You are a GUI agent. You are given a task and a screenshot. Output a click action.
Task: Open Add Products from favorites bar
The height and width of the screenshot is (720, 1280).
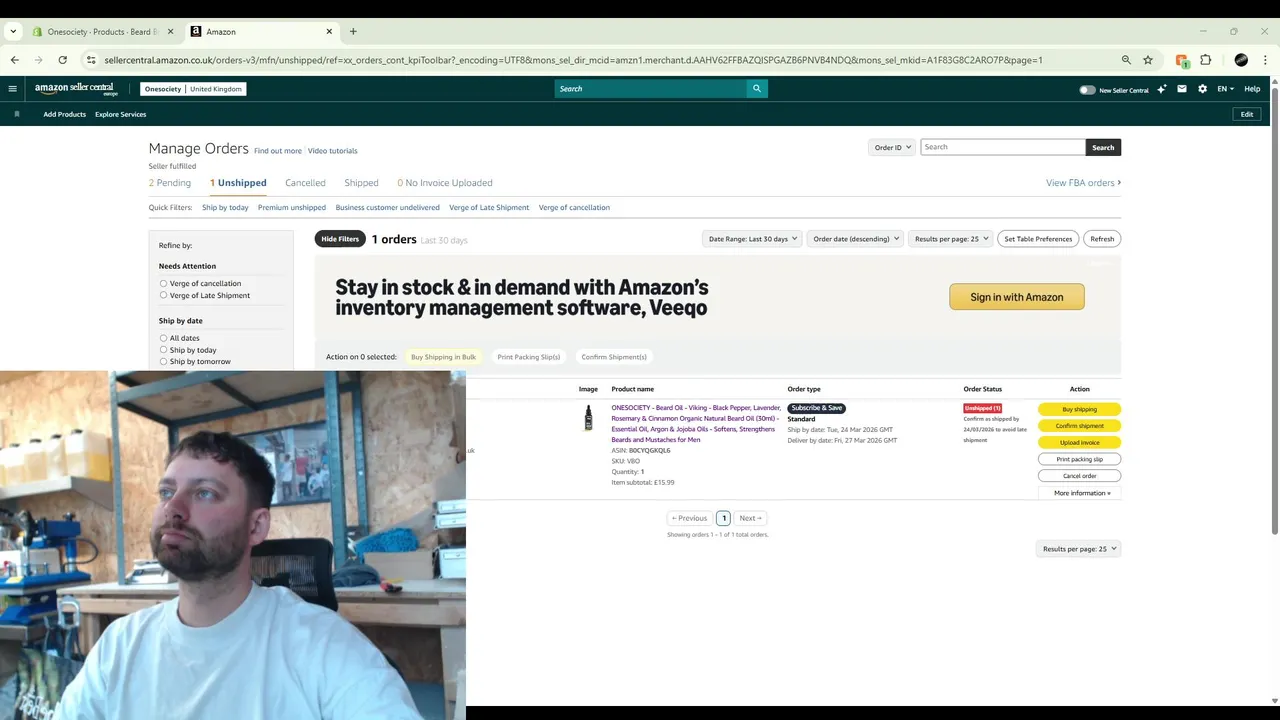pyautogui.click(x=64, y=114)
